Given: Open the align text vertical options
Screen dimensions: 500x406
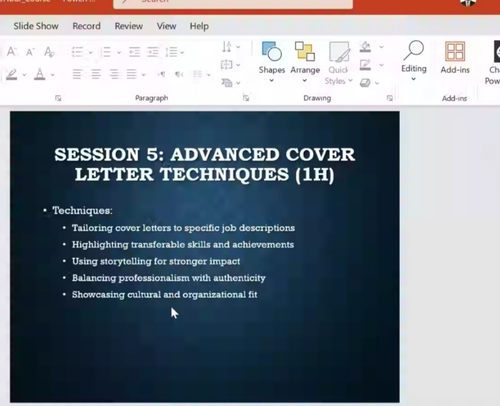Looking at the screenshot, I should (227, 64).
